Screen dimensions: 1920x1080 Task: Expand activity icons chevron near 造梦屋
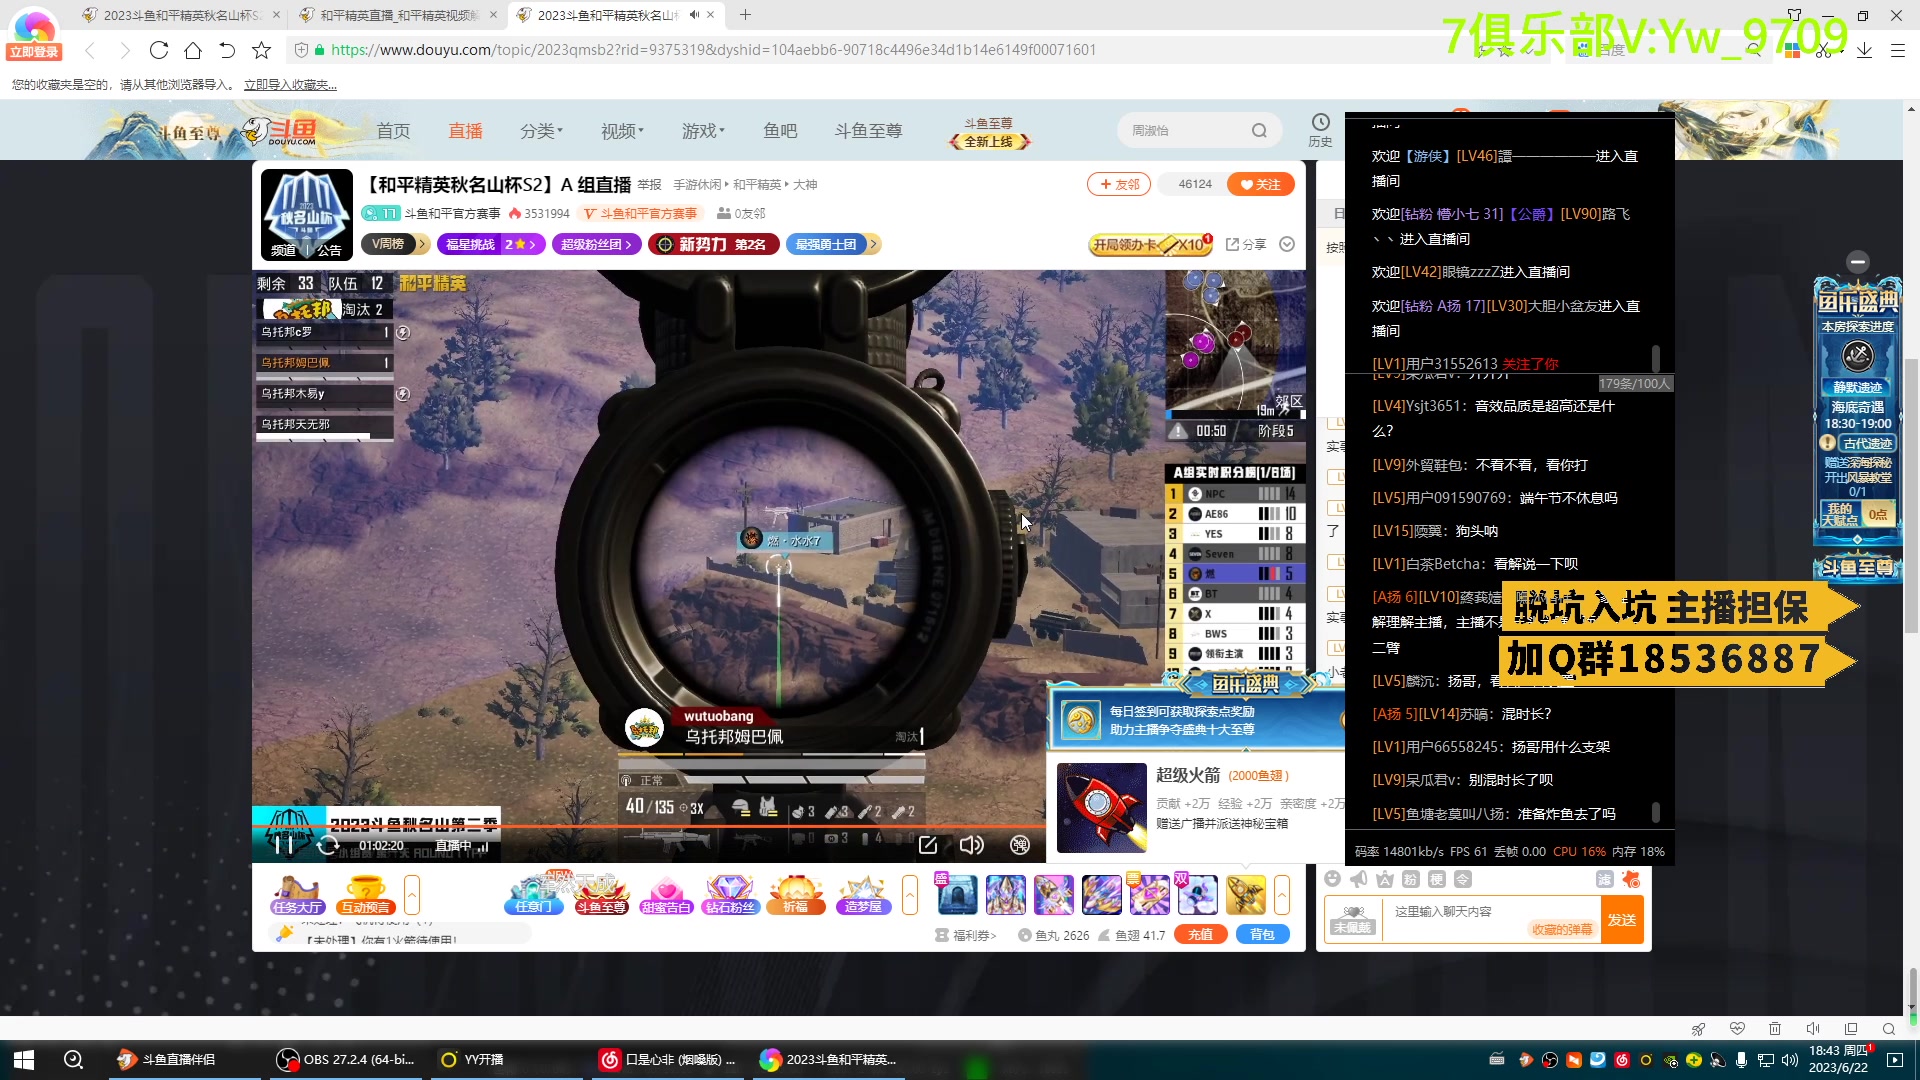click(x=909, y=894)
